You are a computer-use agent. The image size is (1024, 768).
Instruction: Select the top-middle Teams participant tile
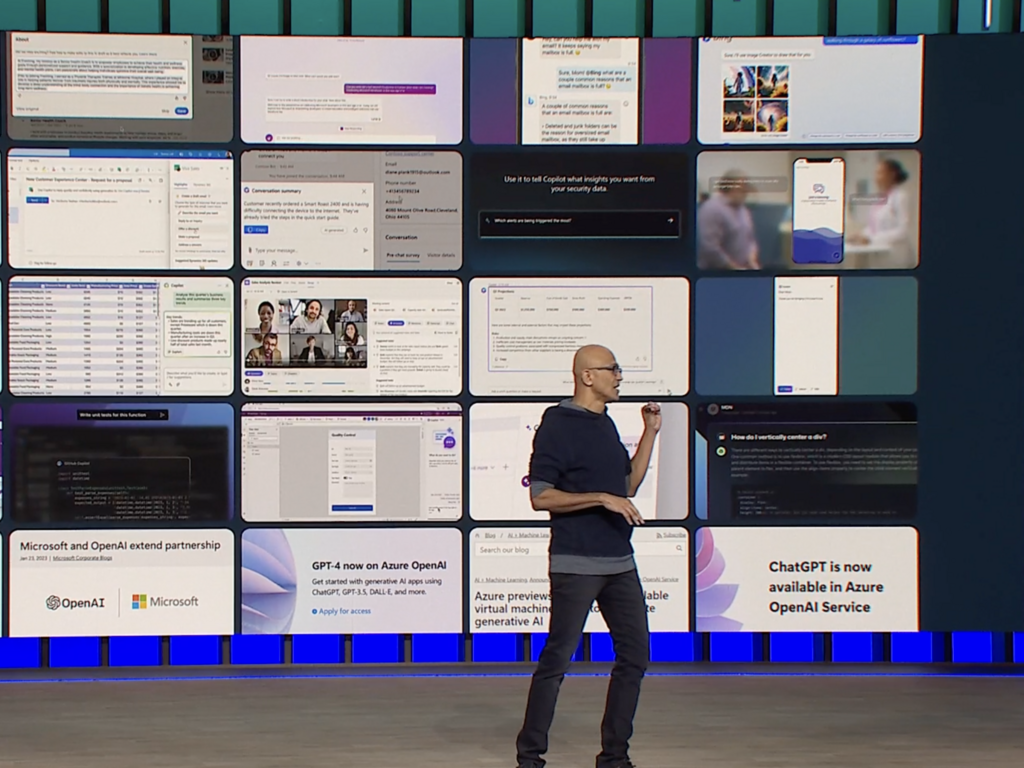pos(311,316)
